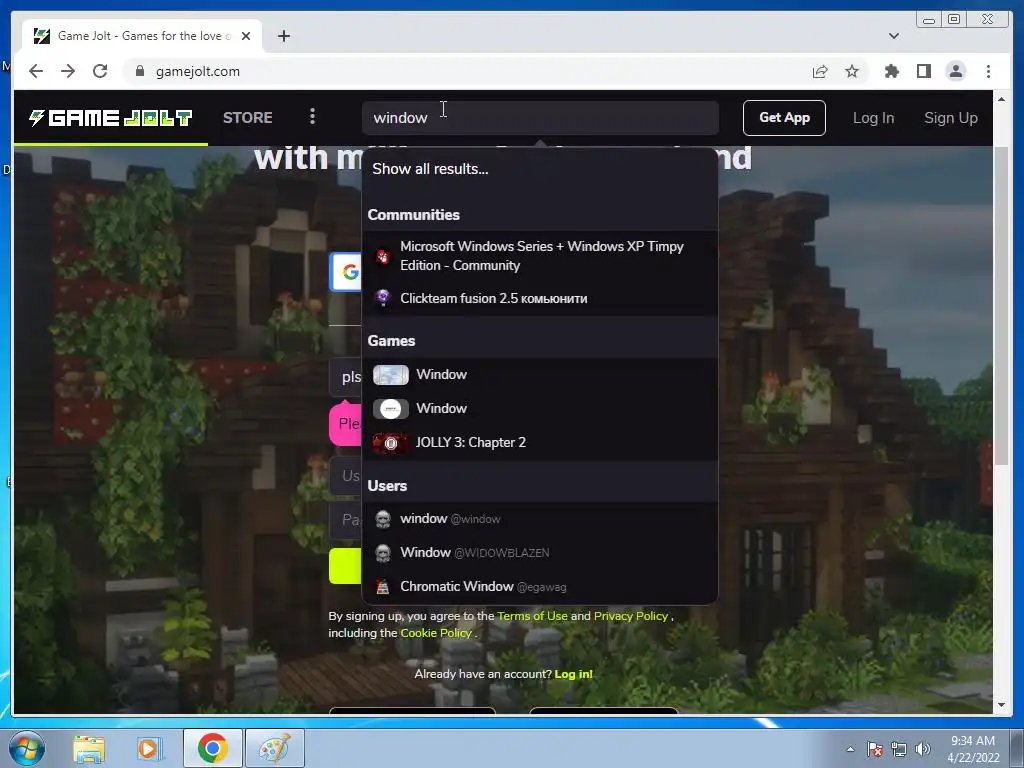Open first Window game with sky thumbnail
Viewport: 1024px width, 768px height.
click(x=540, y=375)
